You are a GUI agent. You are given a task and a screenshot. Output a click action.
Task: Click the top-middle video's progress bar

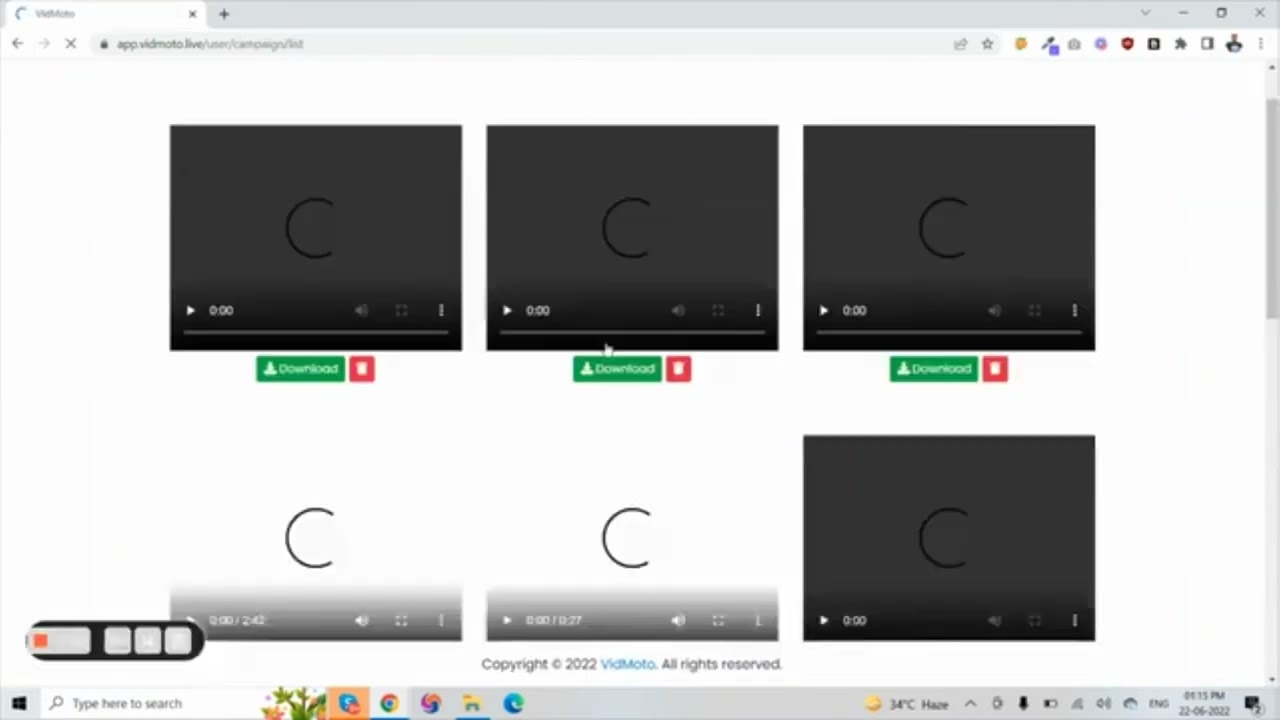tap(632, 332)
